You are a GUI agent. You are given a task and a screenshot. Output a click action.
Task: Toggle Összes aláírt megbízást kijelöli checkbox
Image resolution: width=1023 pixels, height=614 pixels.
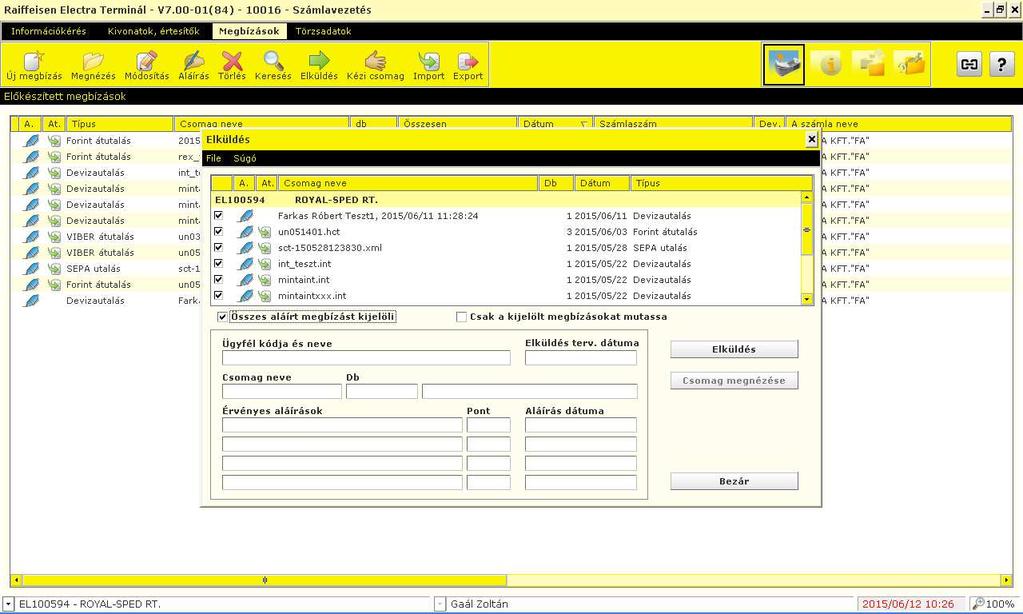point(222,317)
